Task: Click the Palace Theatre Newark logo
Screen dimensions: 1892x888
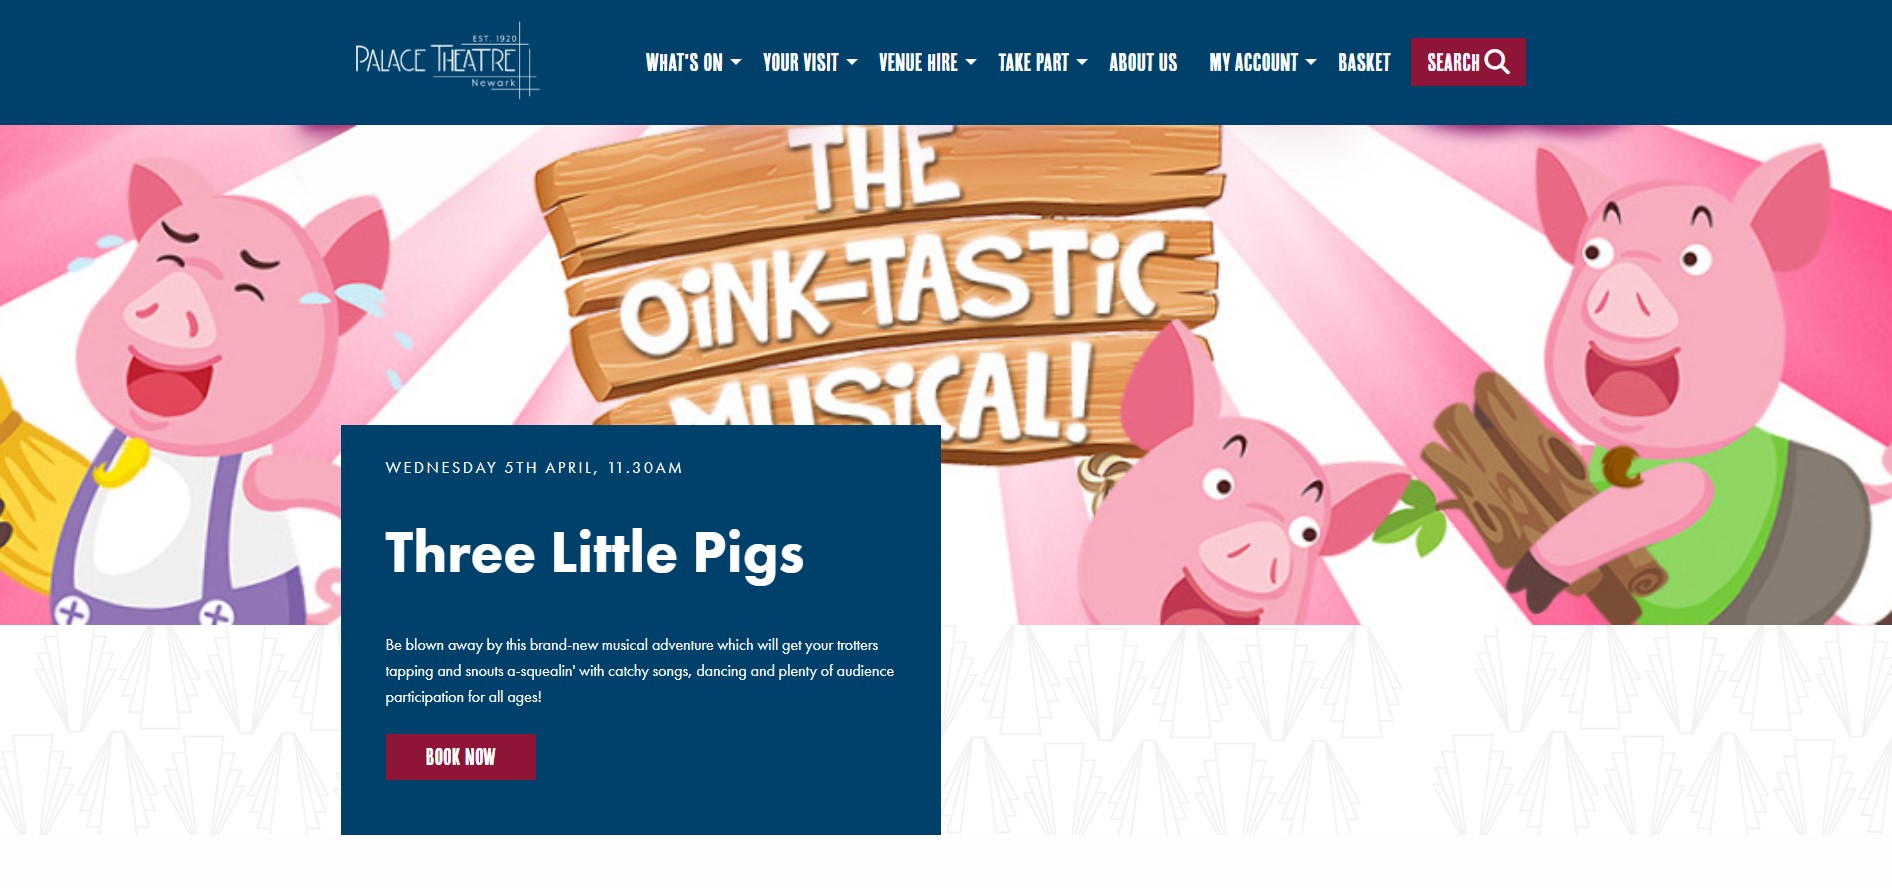Action: click(447, 61)
